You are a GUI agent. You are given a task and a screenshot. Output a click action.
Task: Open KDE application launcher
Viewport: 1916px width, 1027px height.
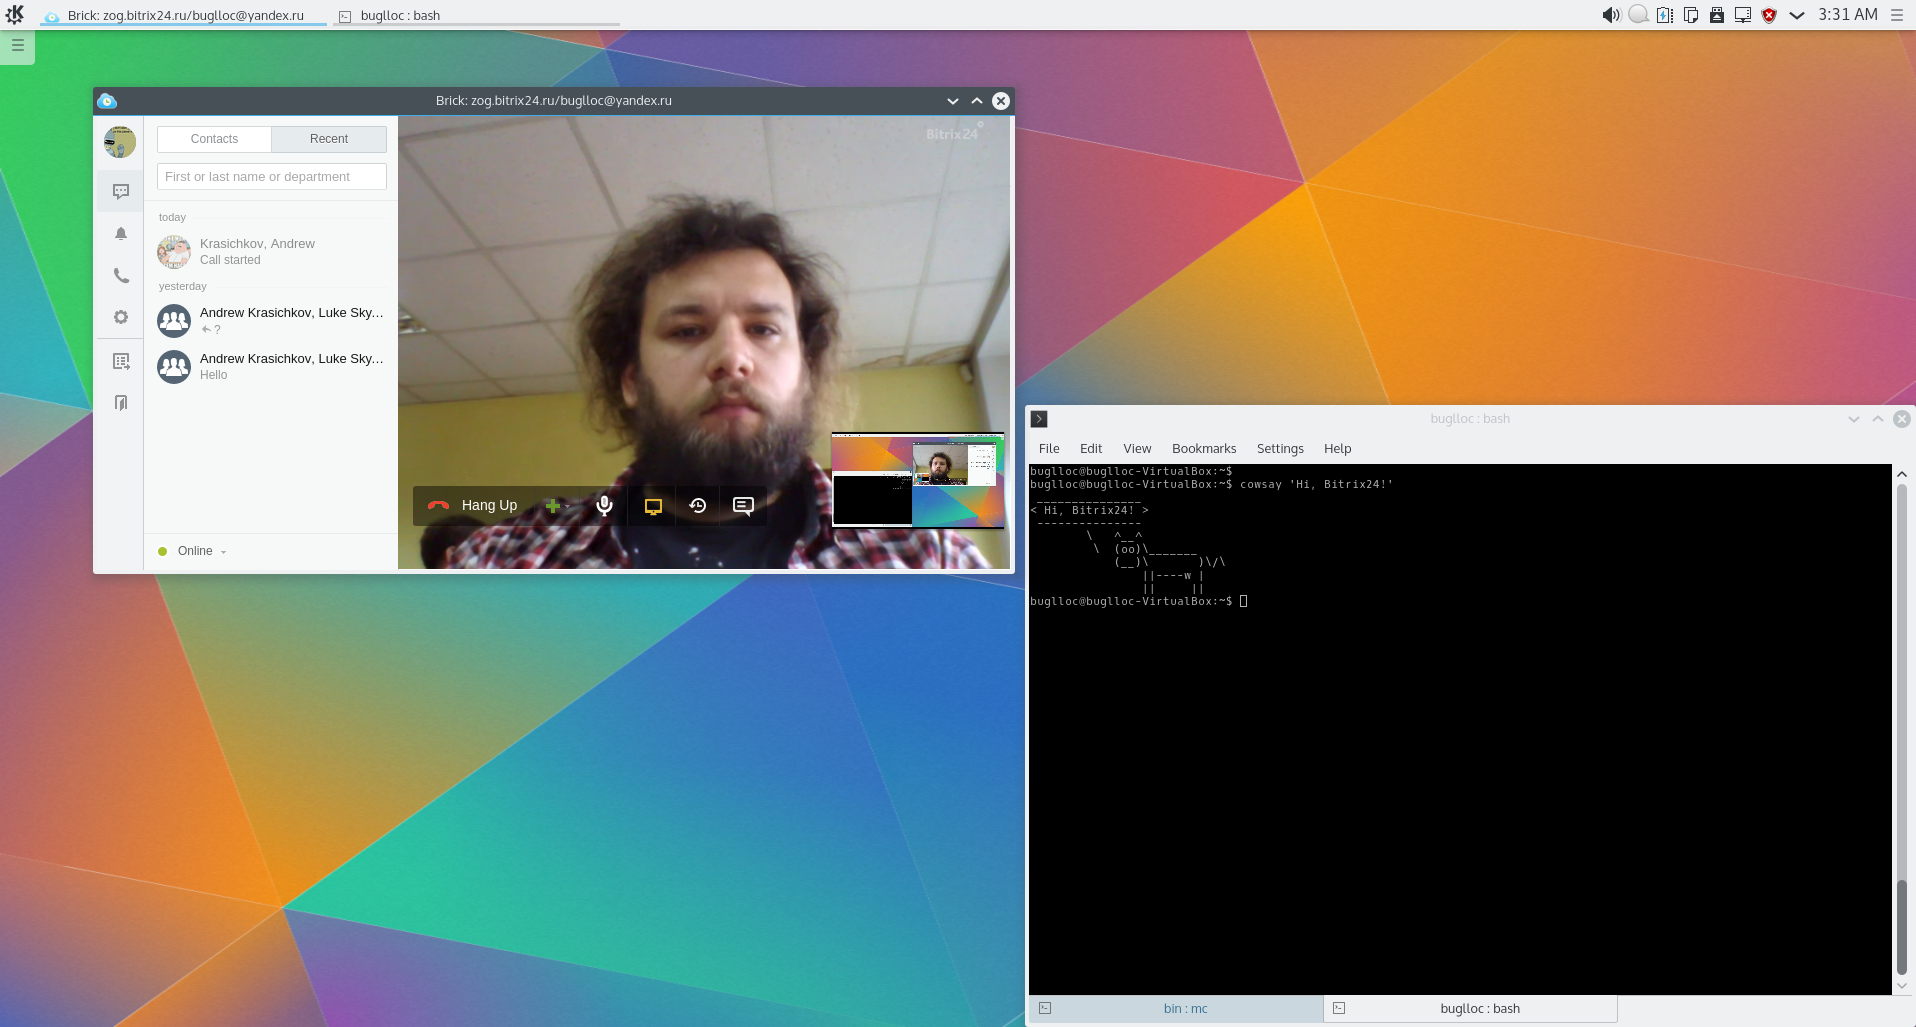tap(15, 15)
